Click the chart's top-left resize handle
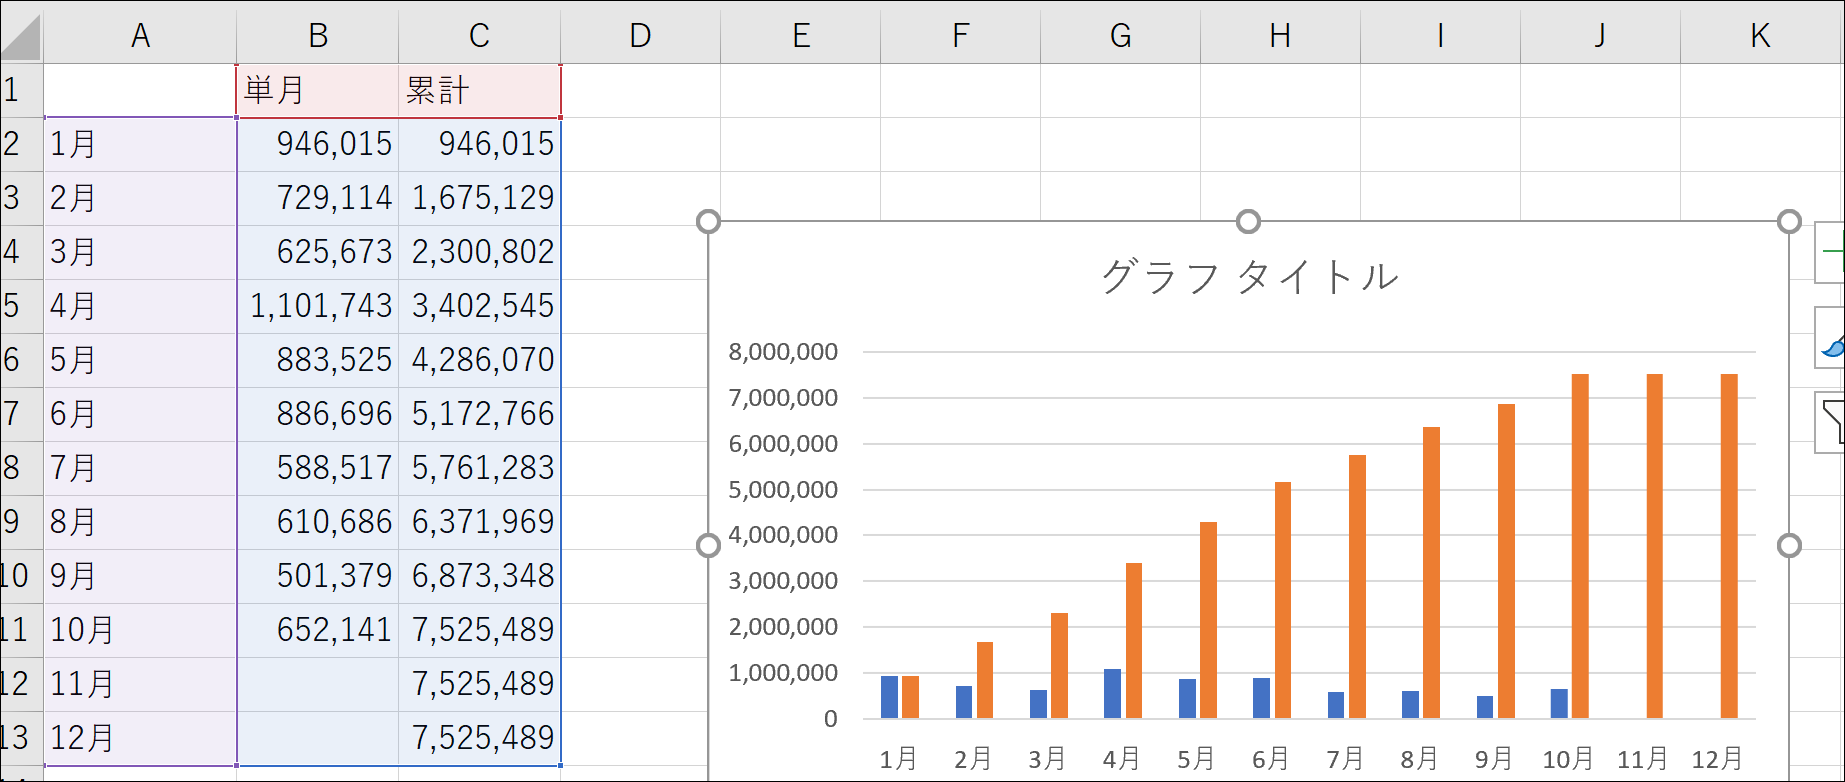This screenshot has height=782, width=1845. tap(708, 221)
